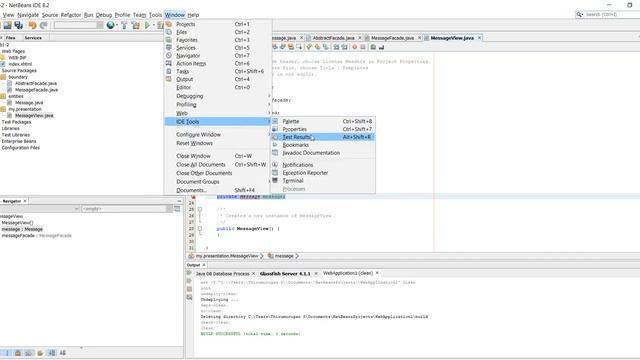Collapse the code fold at line 25
The image size is (640, 360).
click(200, 209)
